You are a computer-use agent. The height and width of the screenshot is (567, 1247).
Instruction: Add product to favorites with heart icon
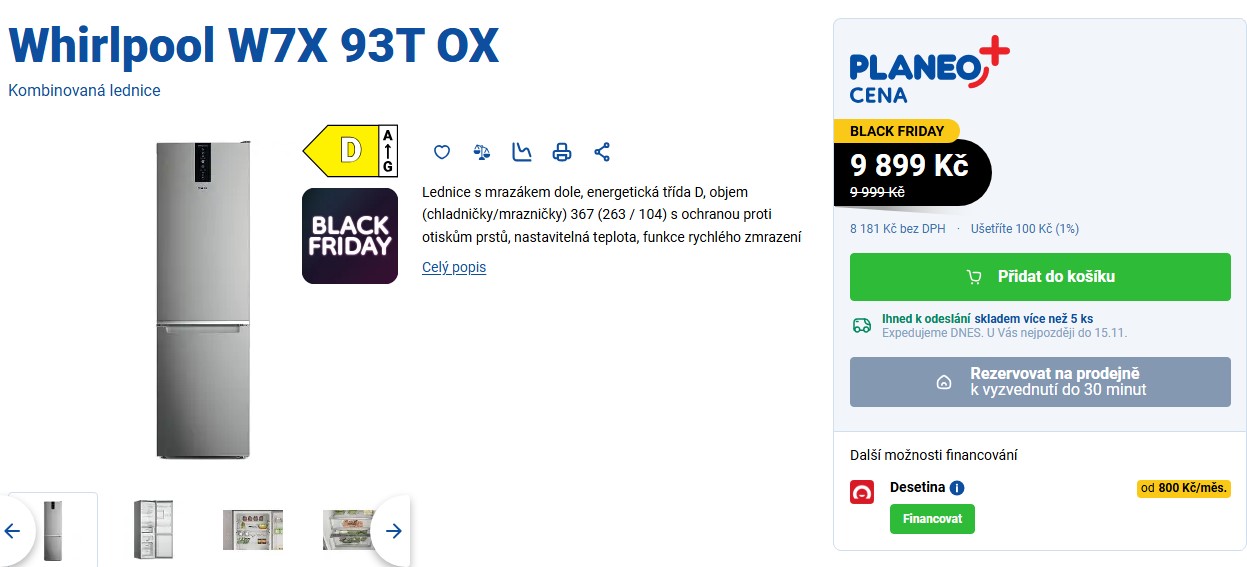[x=442, y=152]
